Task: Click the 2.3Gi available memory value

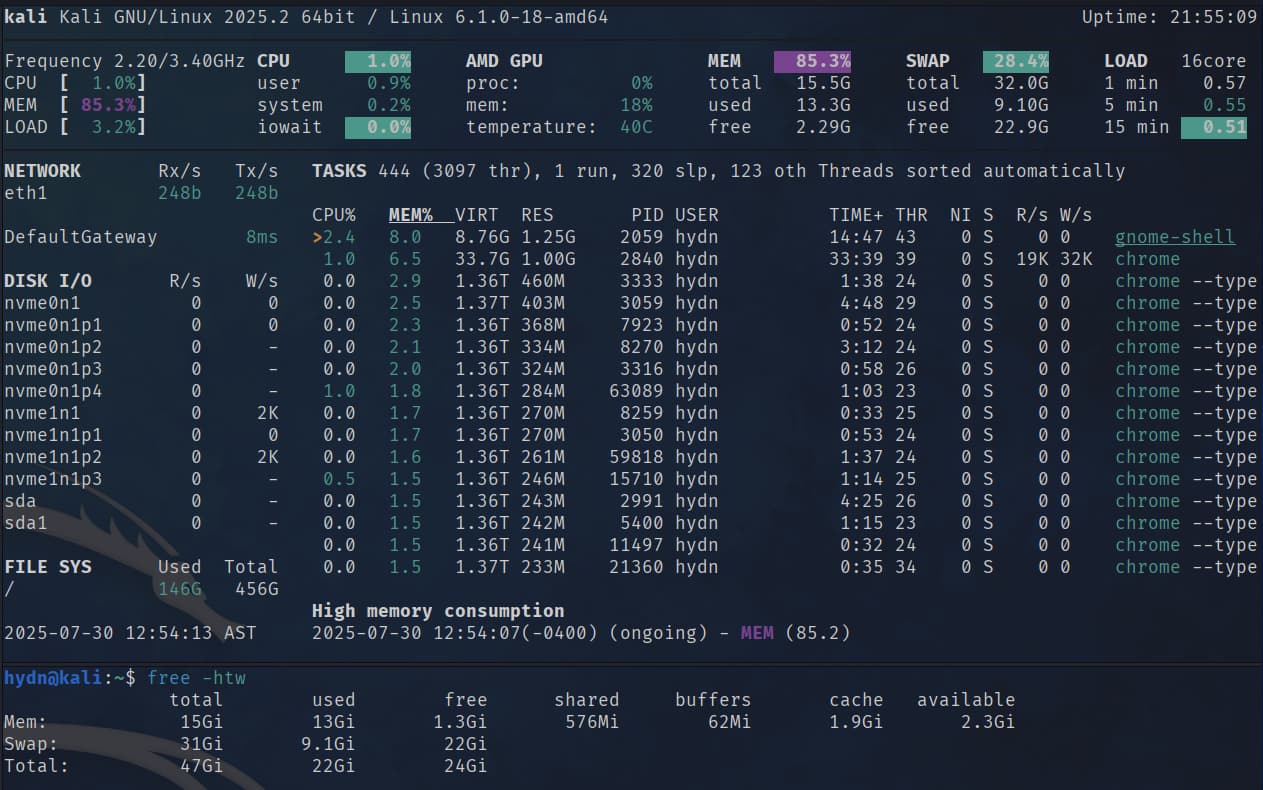Action: (987, 722)
